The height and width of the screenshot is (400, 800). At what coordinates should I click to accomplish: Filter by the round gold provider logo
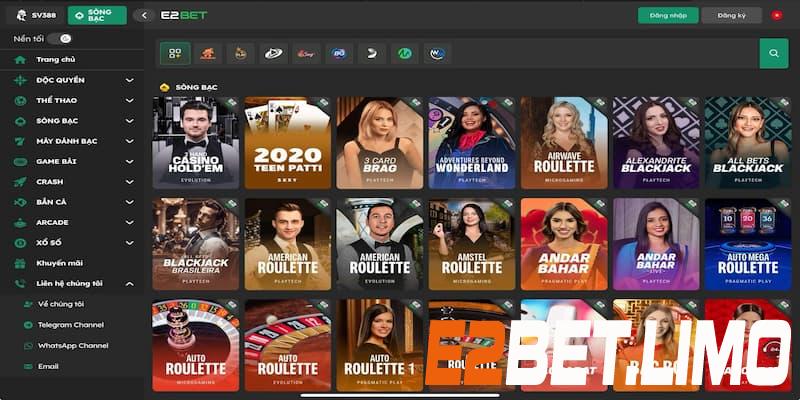click(x=241, y=53)
